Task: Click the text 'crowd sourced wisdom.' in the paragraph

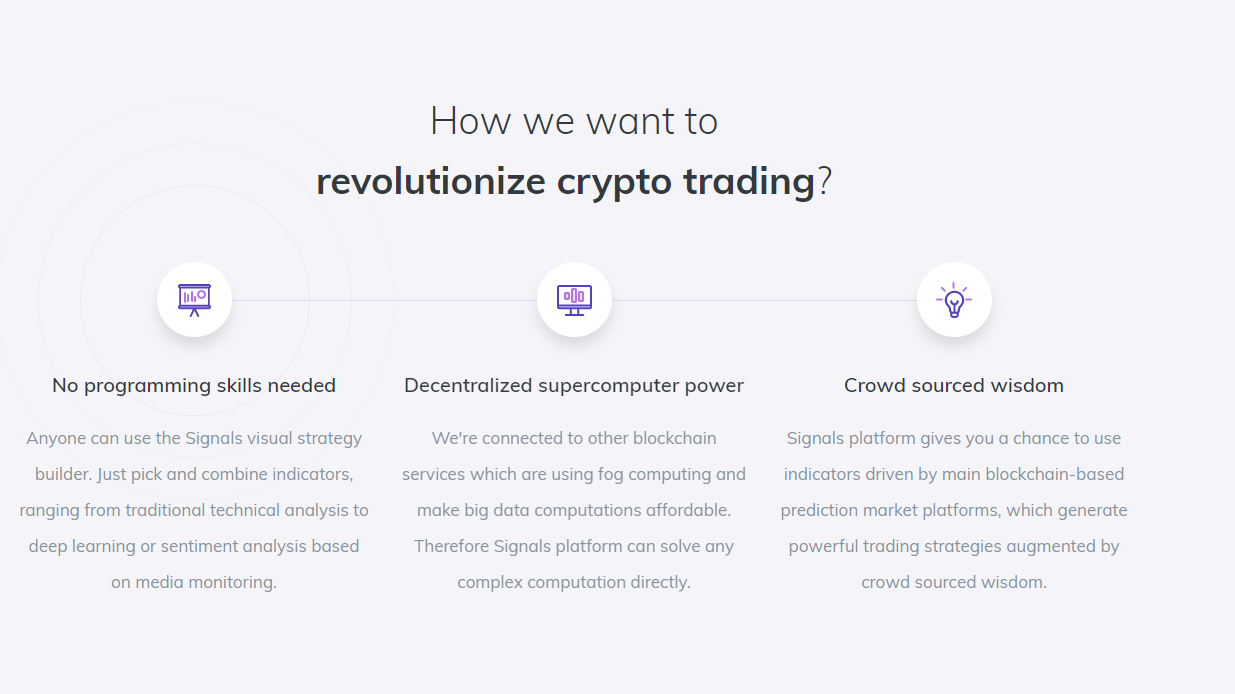Action: click(954, 582)
